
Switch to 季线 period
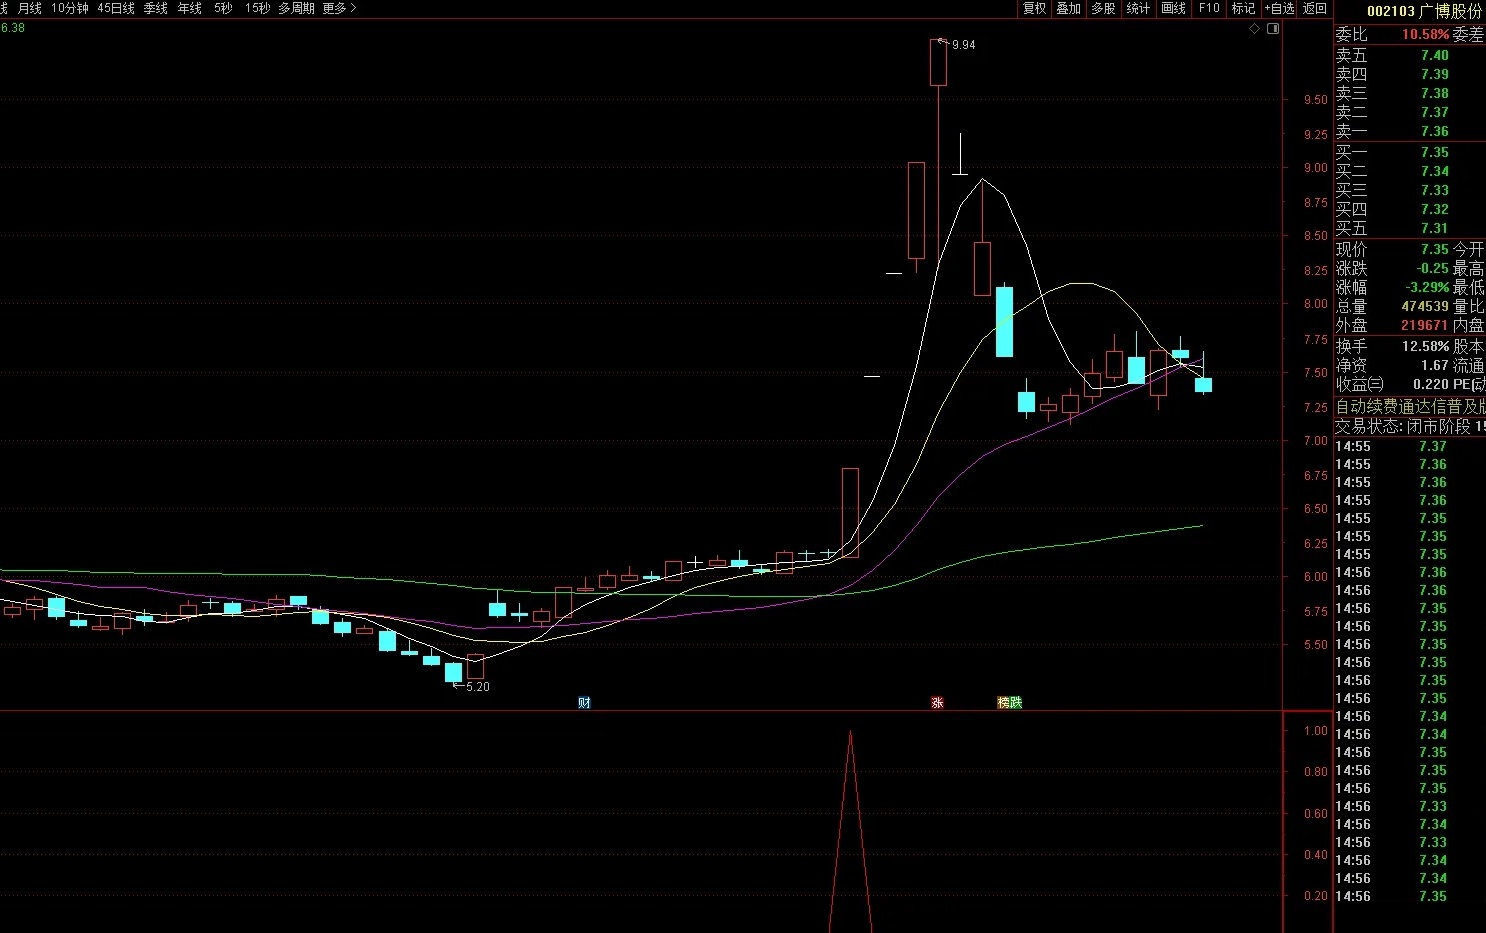pyautogui.click(x=155, y=8)
